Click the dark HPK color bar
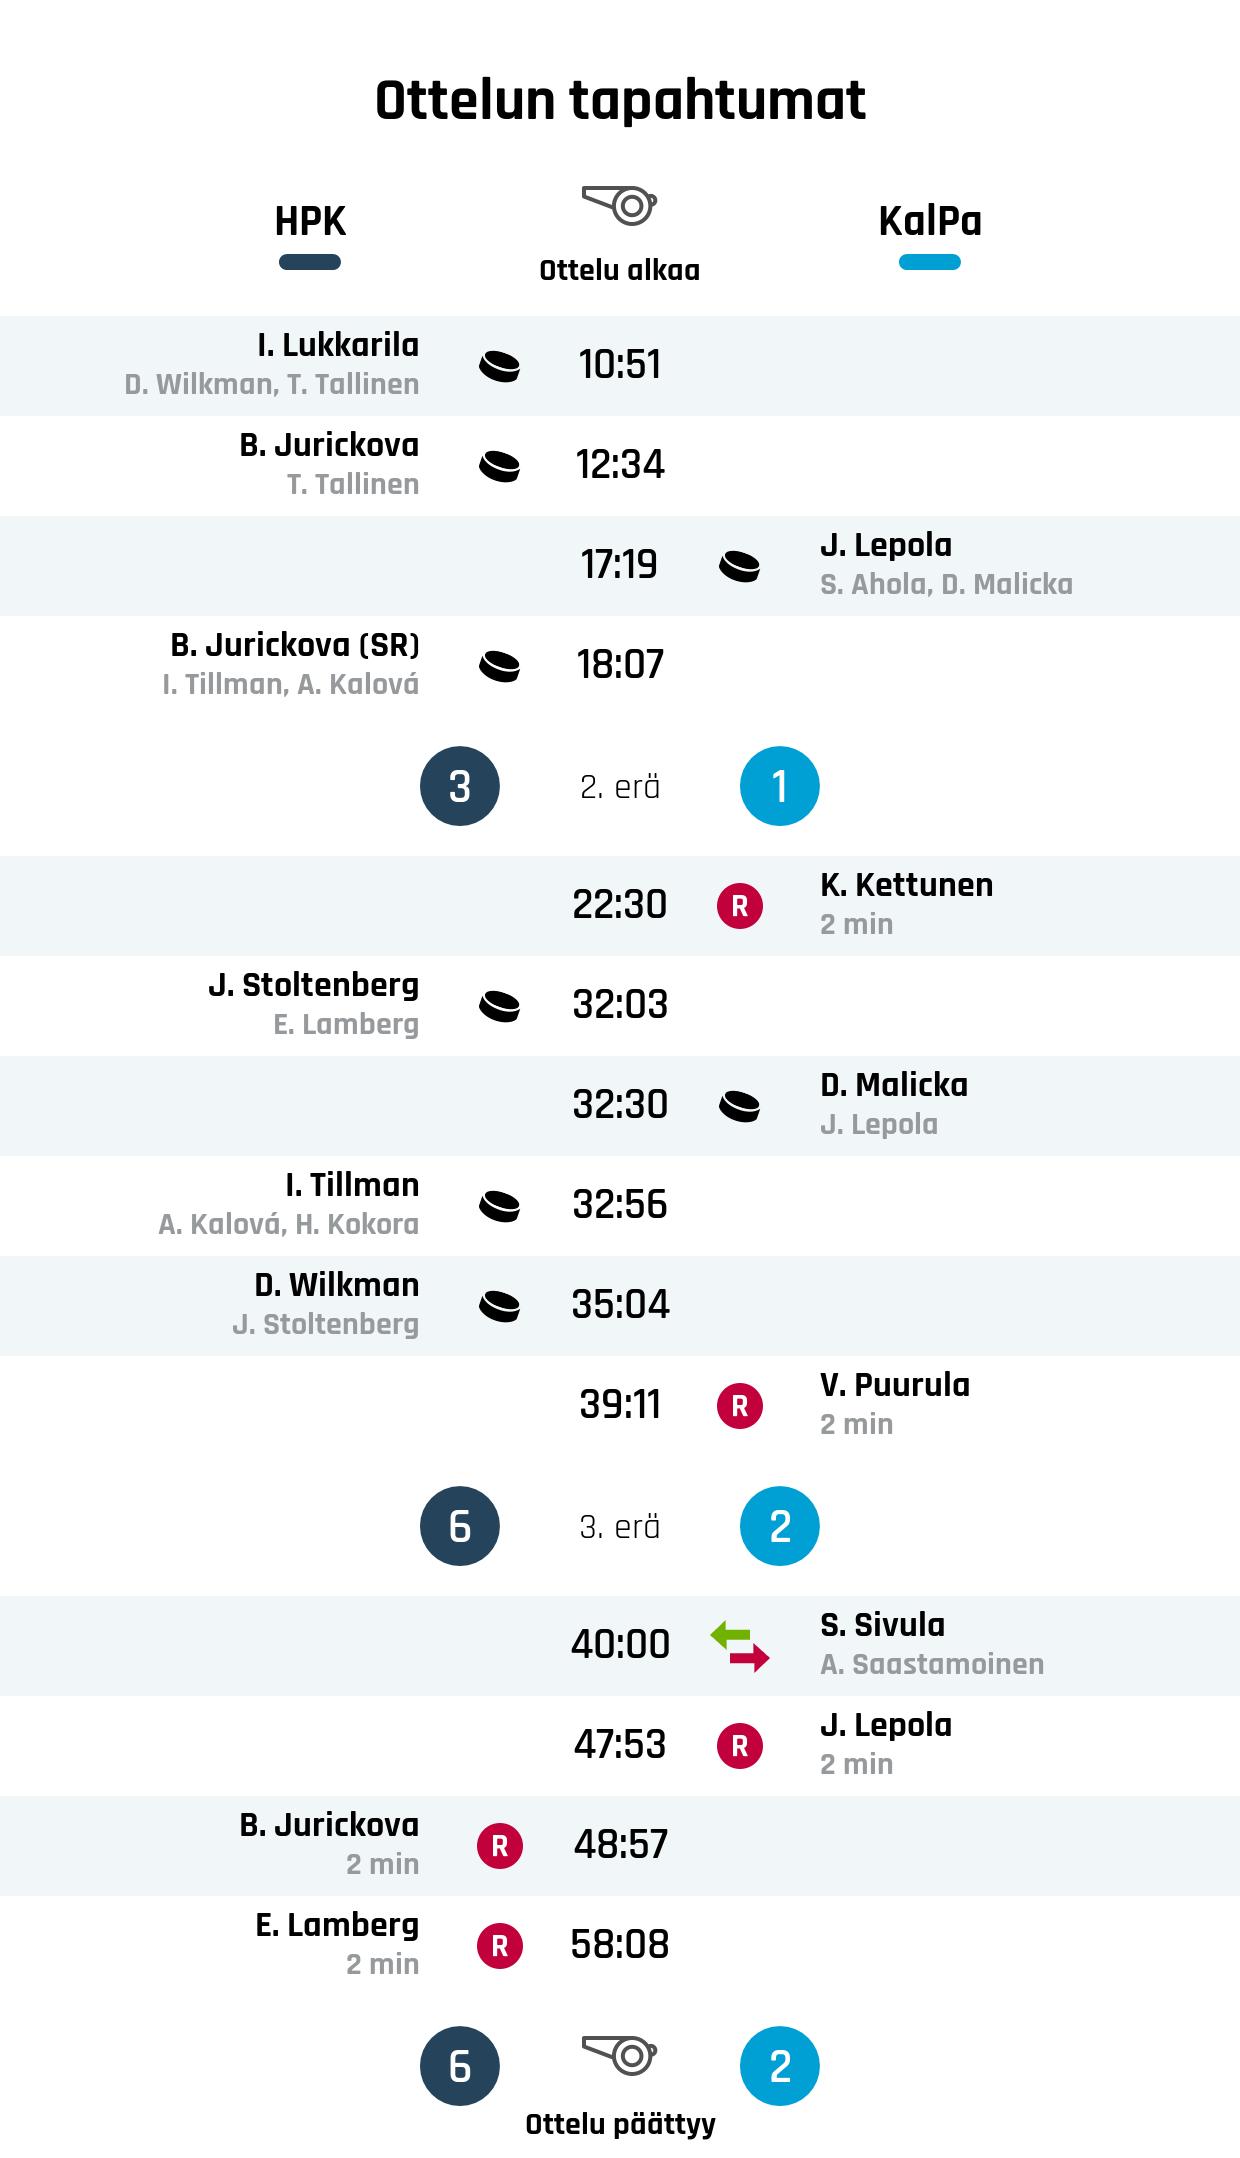1240x2158 pixels. pos(310,263)
